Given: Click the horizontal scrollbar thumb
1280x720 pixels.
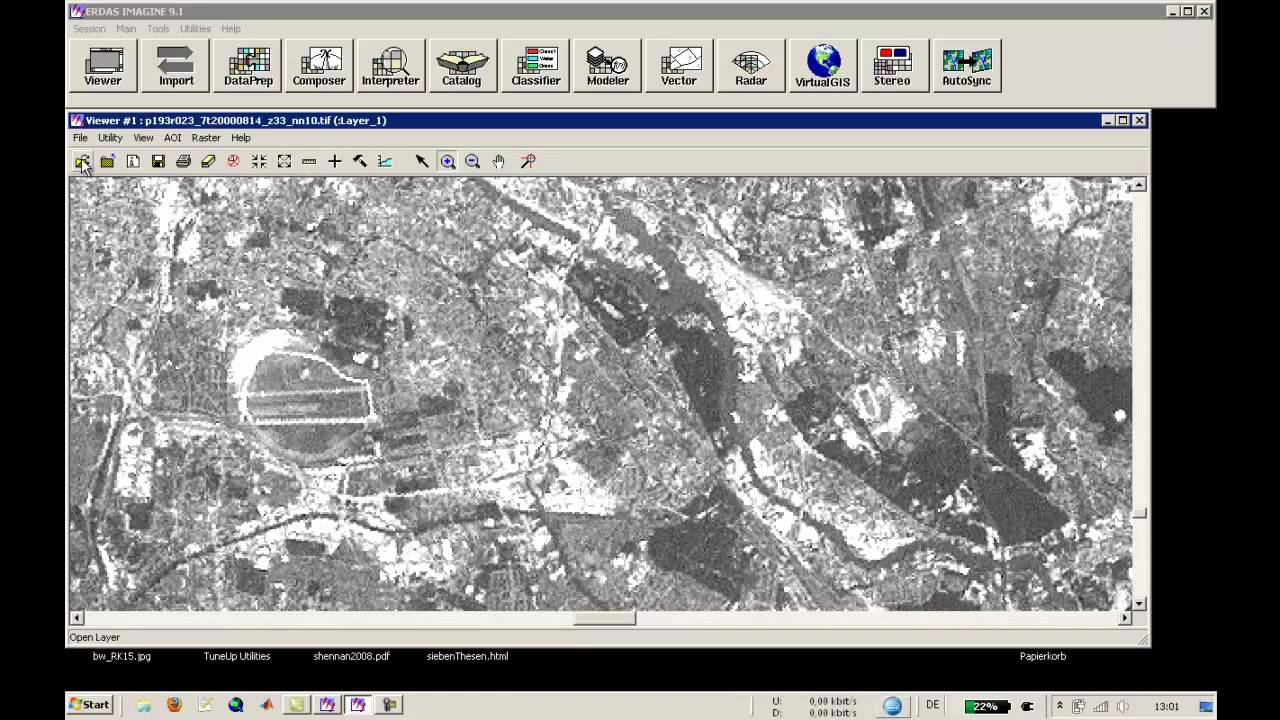Looking at the screenshot, I should coord(604,618).
